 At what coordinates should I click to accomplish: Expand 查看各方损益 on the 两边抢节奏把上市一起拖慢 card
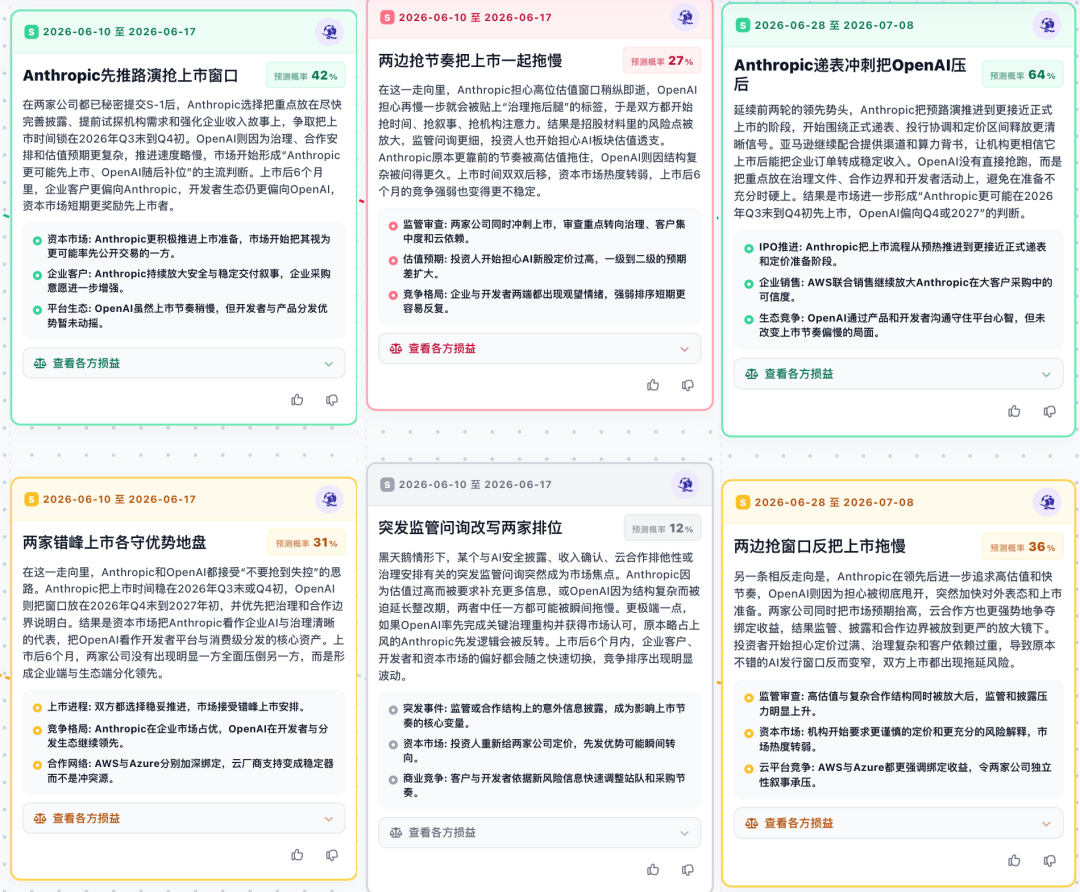pos(539,349)
